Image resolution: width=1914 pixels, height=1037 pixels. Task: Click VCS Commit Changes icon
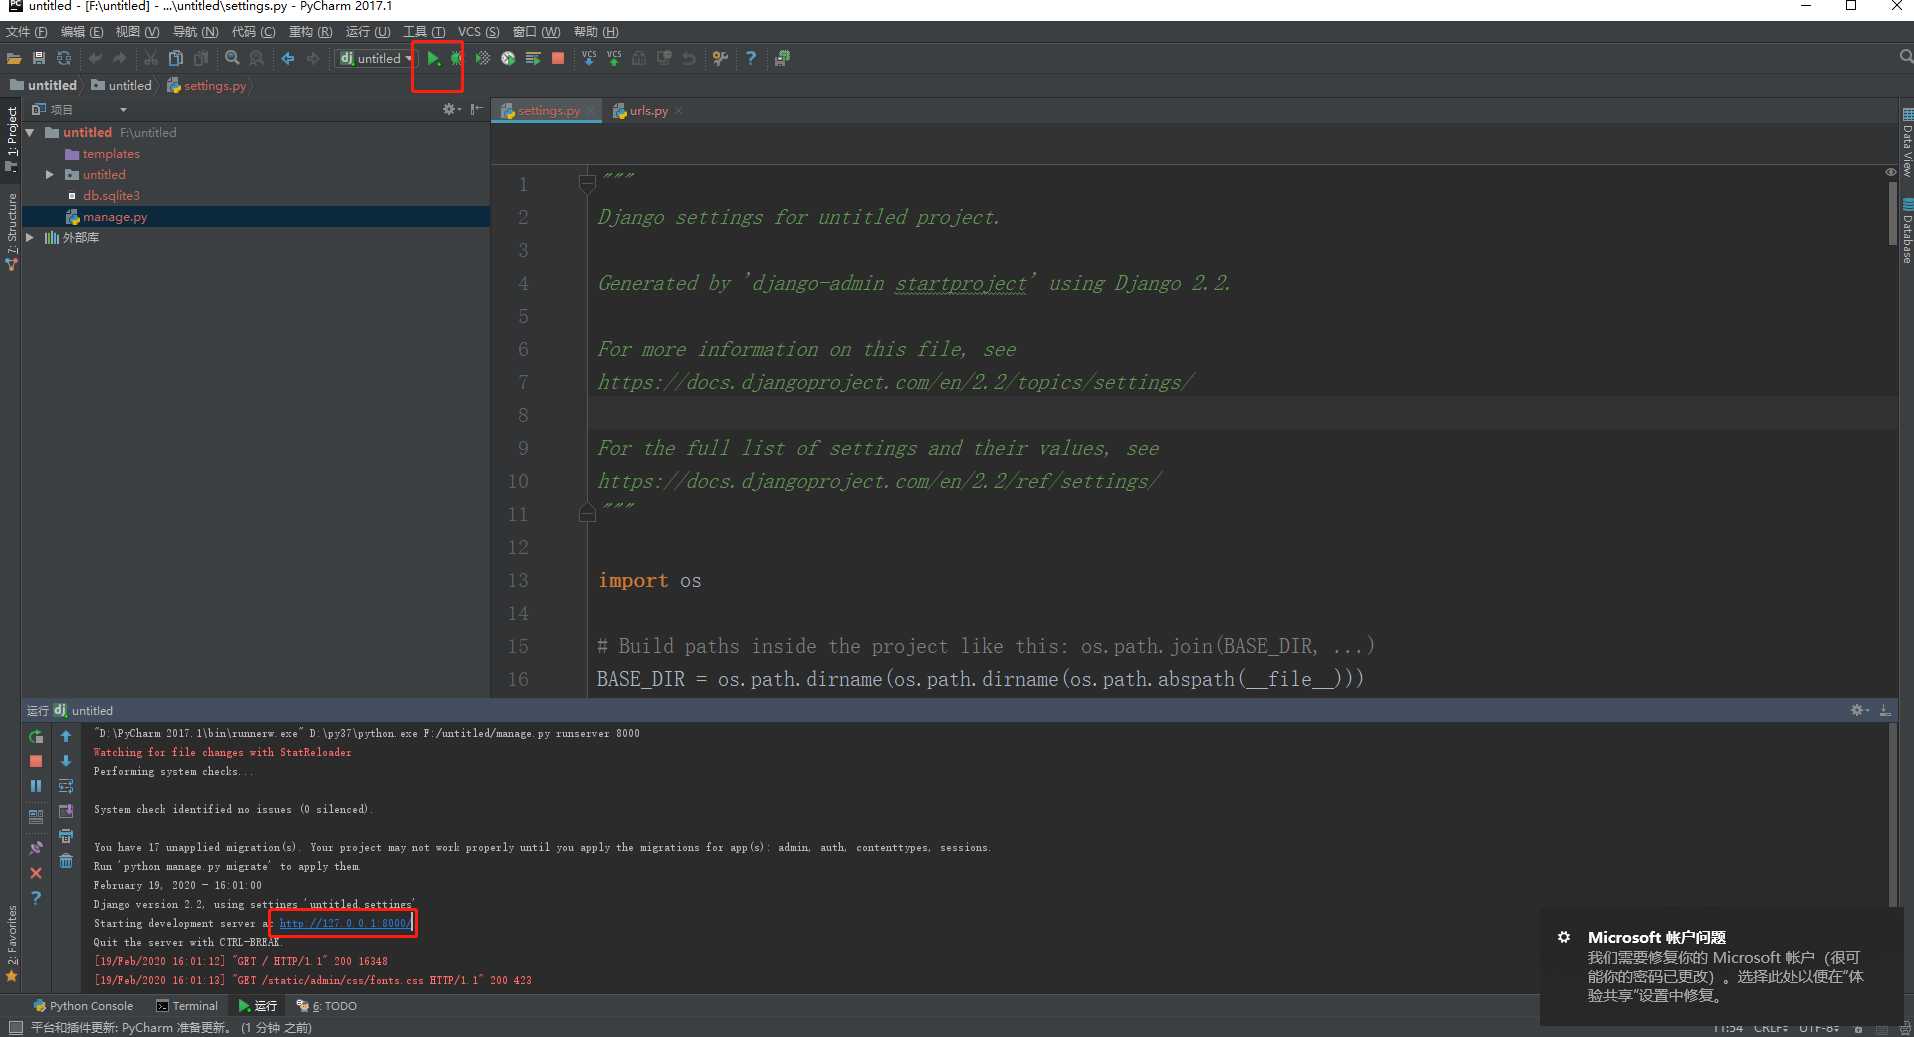[614, 59]
